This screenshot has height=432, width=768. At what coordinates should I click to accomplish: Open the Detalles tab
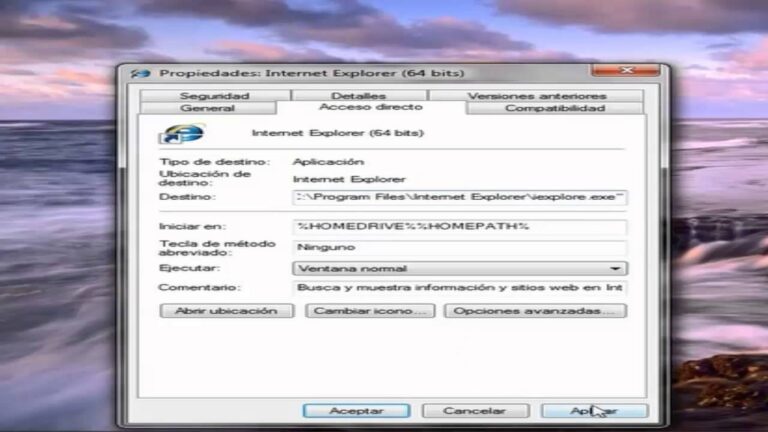(x=365, y=95)
